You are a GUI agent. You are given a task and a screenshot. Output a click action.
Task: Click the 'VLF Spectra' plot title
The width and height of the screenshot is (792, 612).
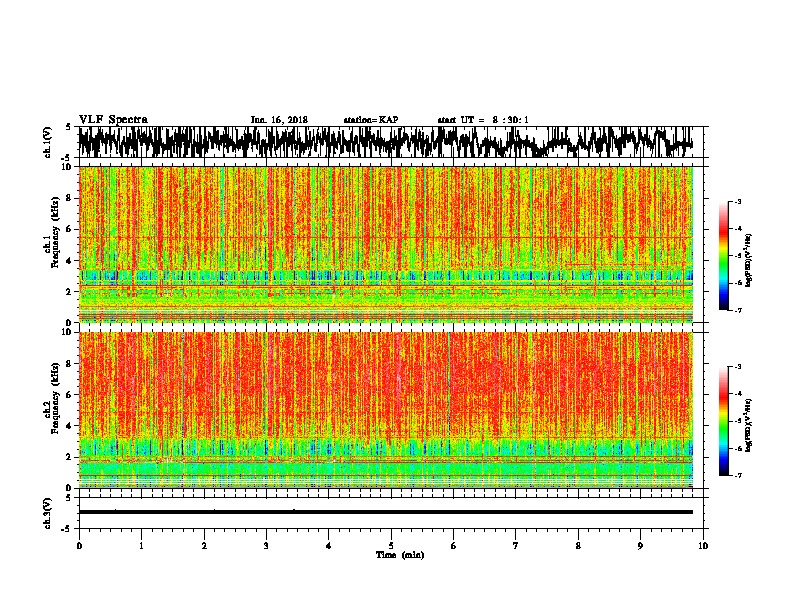[x=113, y=120]
